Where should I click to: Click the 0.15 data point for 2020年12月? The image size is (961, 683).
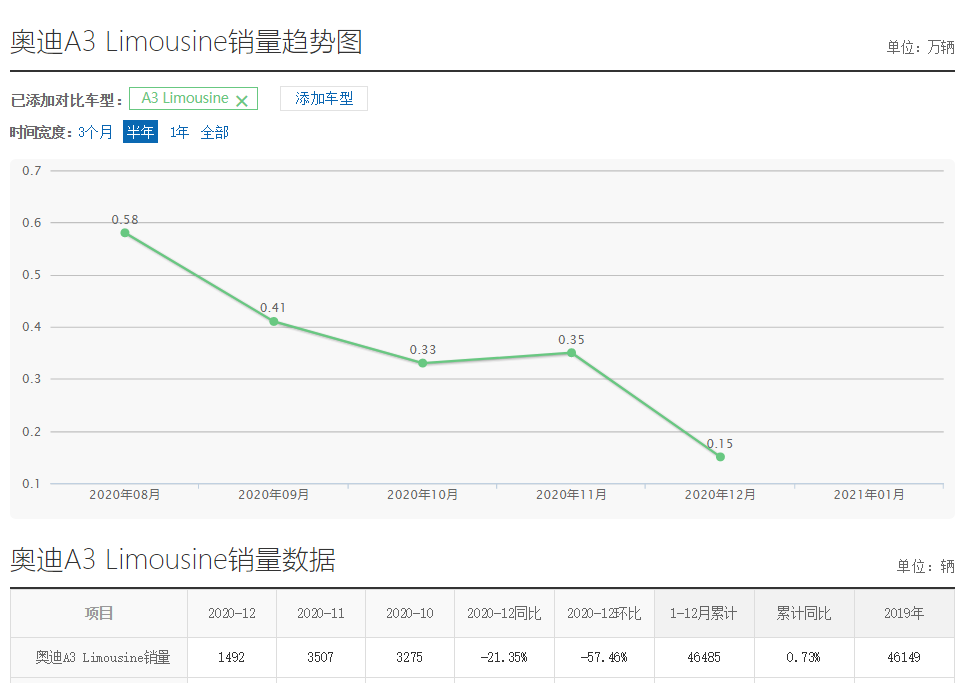720,457
